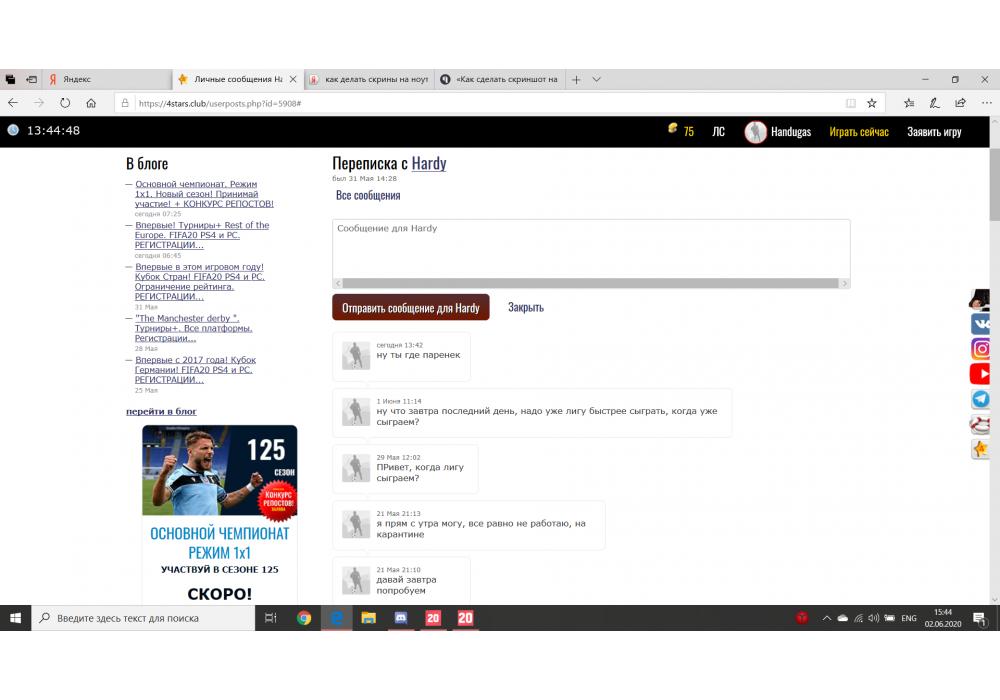1000x700 pixels.
Task: Open Discord from the taskbar
Action: [400, 618]
